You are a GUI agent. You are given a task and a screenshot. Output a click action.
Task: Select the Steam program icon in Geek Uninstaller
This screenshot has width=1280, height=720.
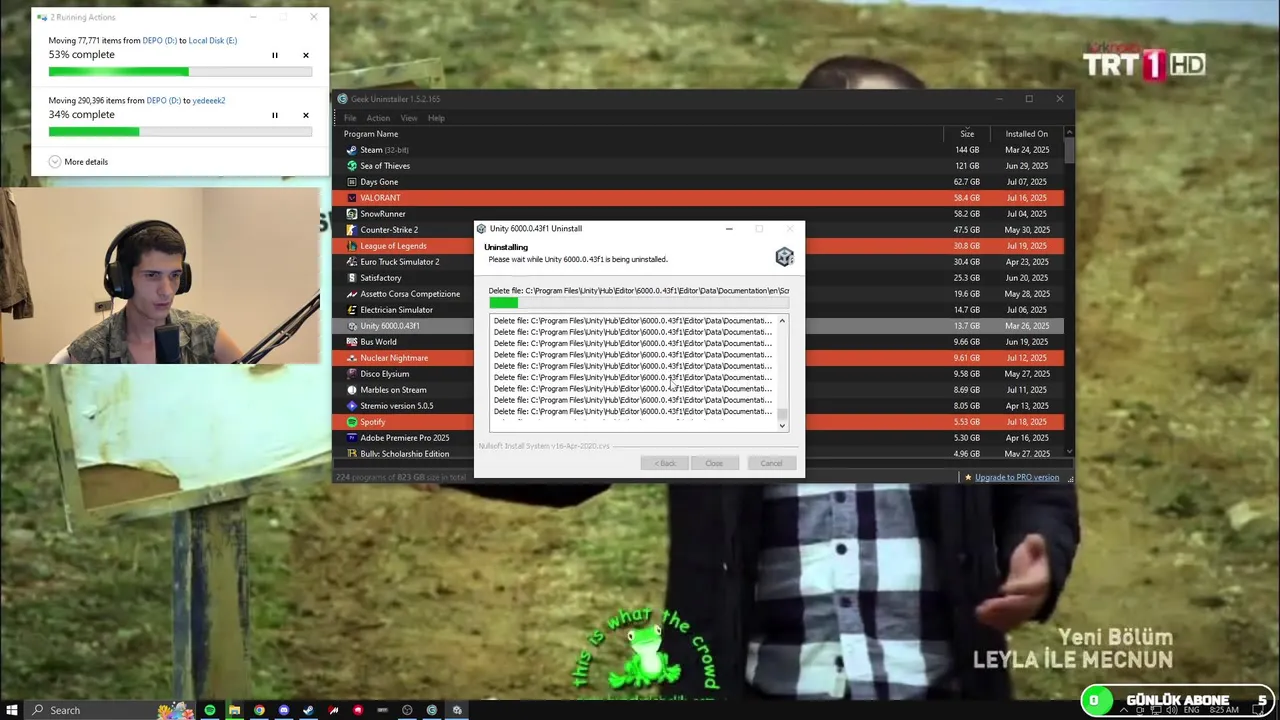(351, 150)
